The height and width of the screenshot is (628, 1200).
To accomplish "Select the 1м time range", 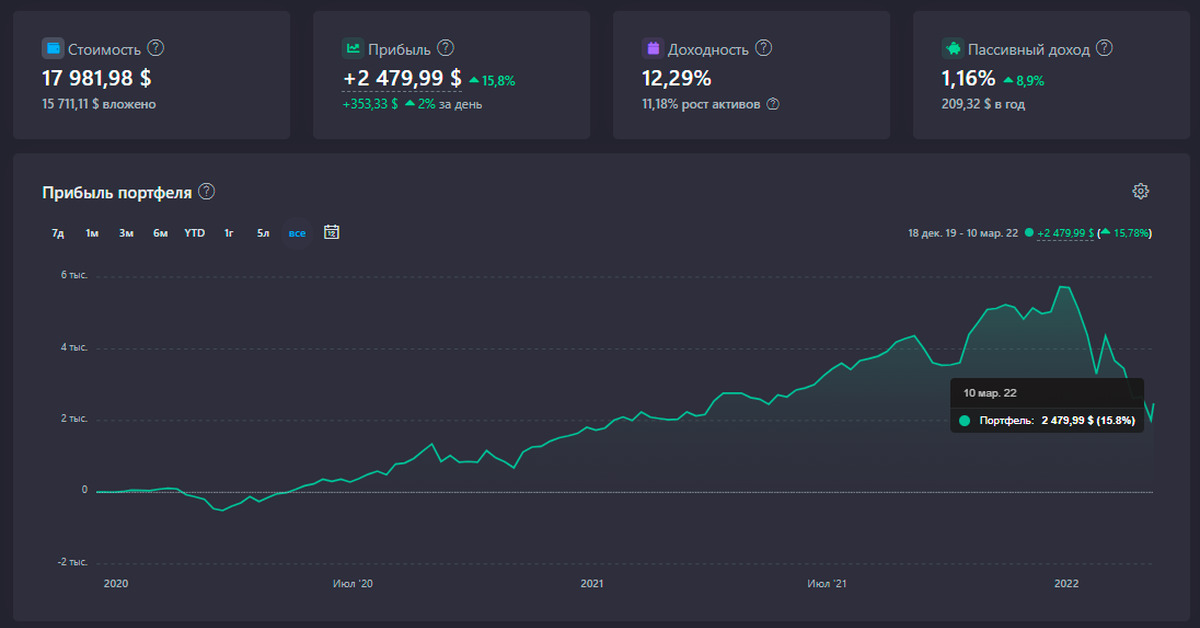I will point(92,233).
